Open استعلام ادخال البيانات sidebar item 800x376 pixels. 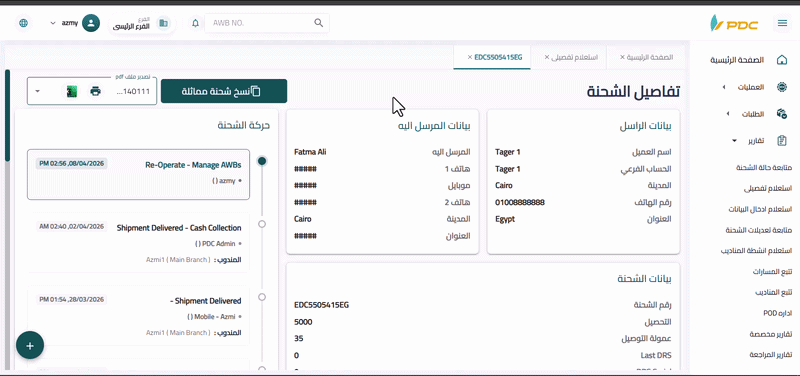[x=760, y=209]
